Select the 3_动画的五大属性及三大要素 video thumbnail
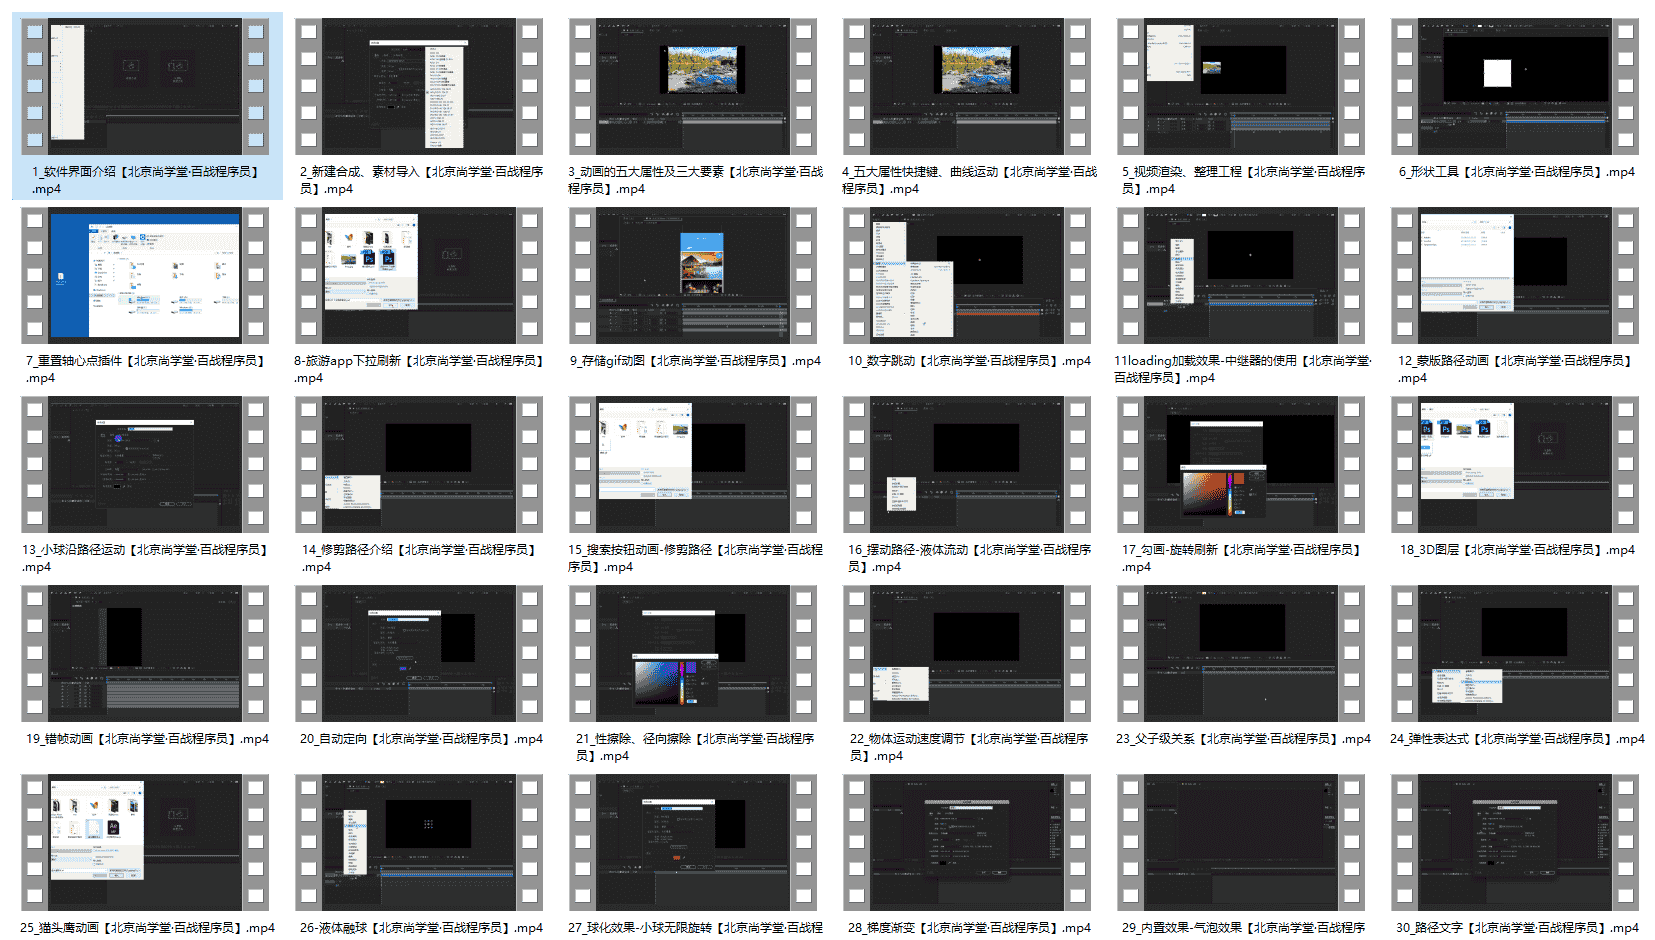Image resolution: width=1655 pixels, height=940 pixels. [693, 86]
